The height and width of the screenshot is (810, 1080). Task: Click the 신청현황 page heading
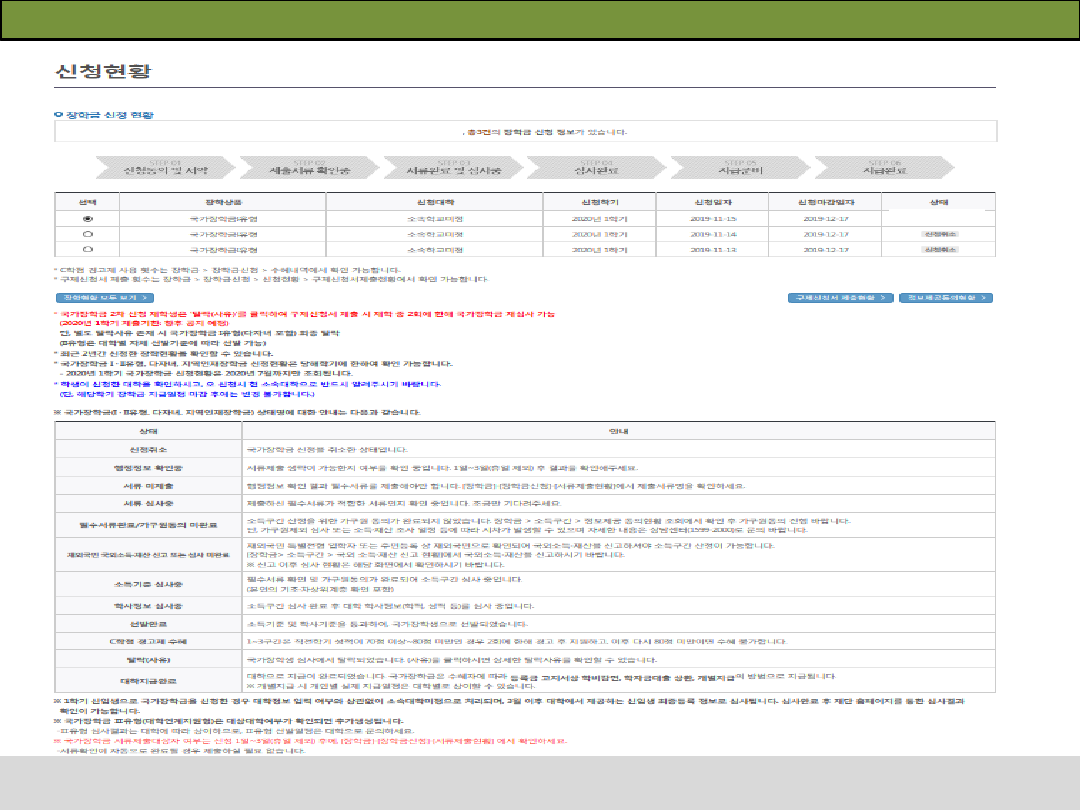102,73
